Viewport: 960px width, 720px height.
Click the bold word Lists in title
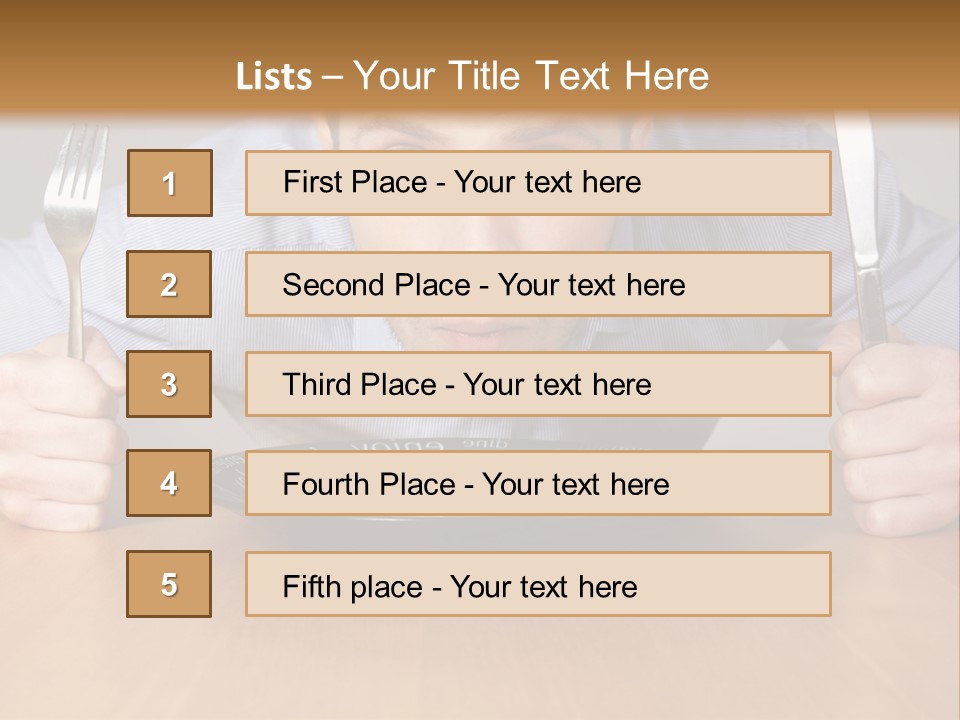point(274,77)
